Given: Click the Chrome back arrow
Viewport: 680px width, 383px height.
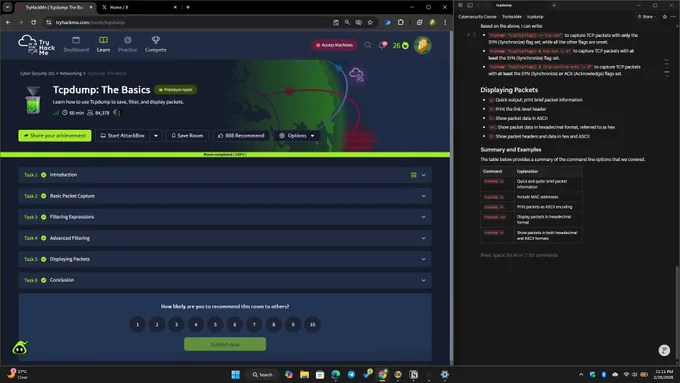Looking at the screenshot, I should click(x=8, y=22).
